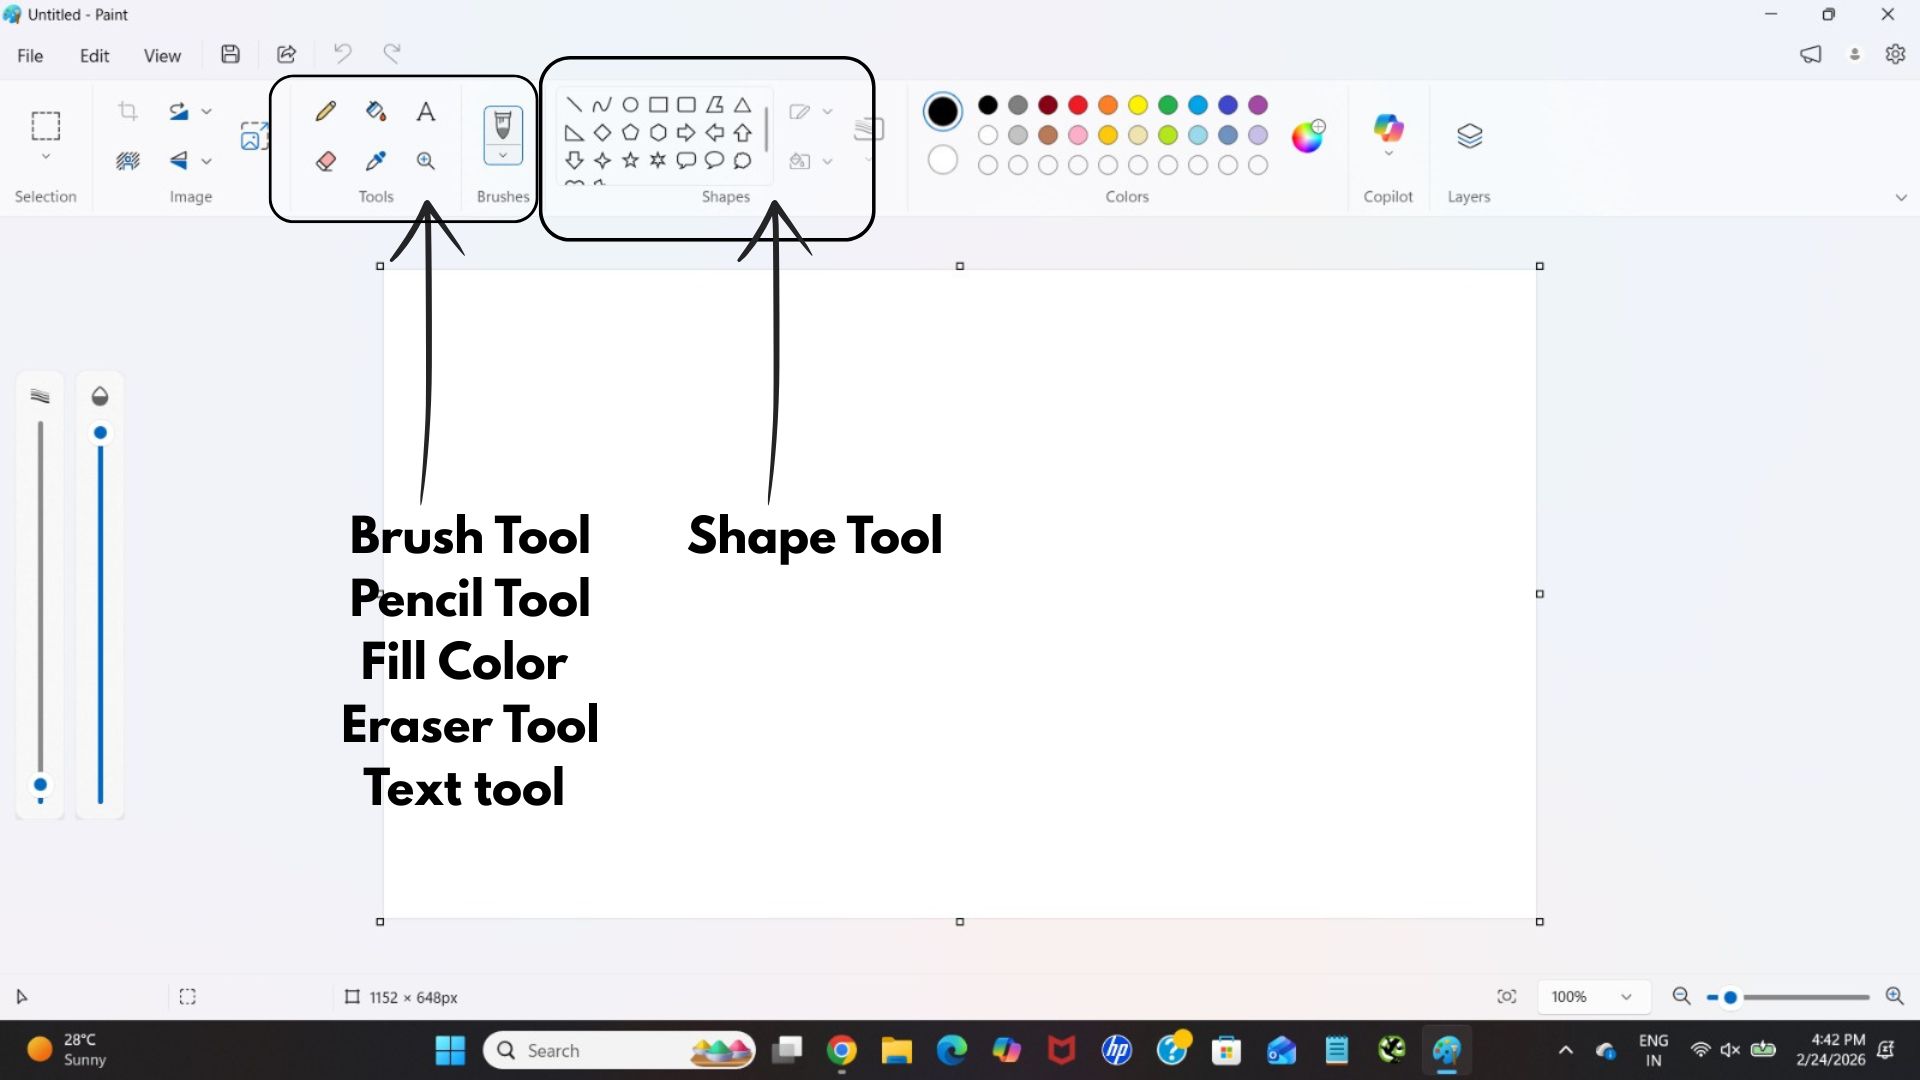Screen dimensions: 1920x1080
Task: Select the Fill with color tool
Action: (x=375, y=111)
